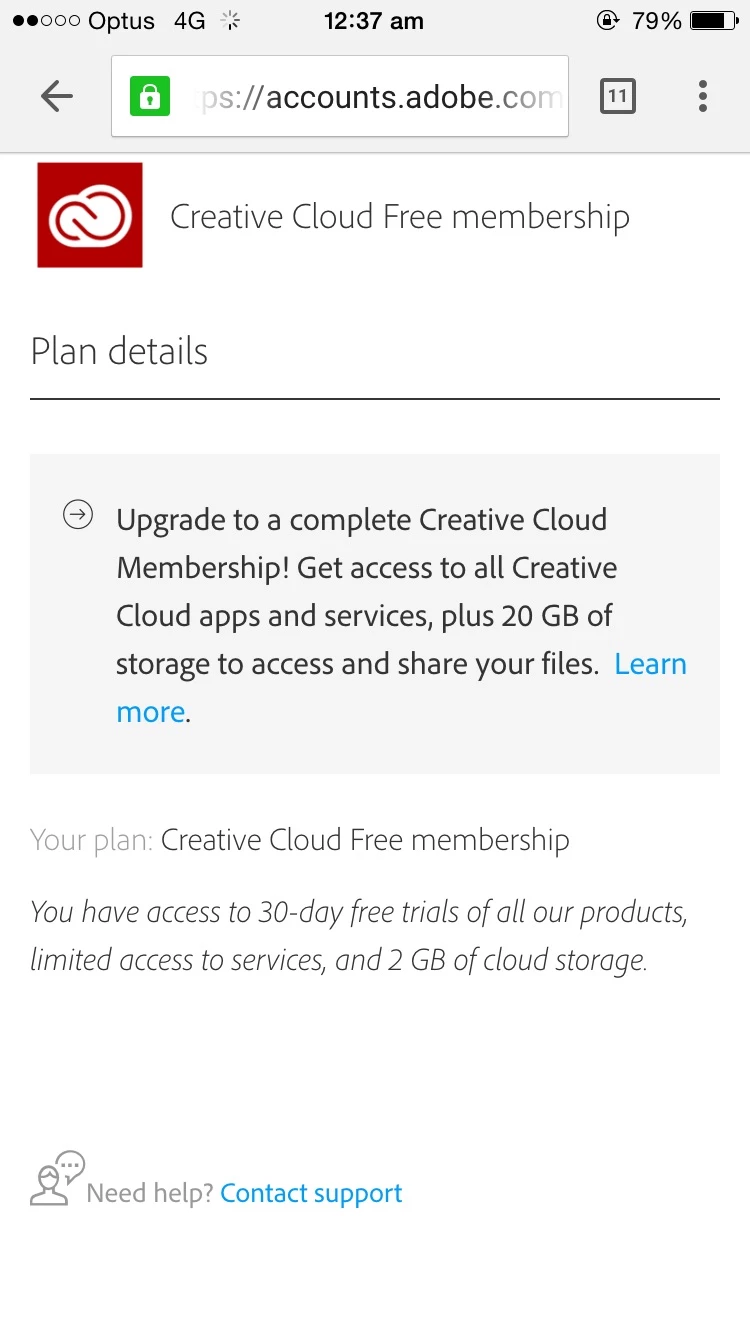750x1334 pixels.
Task: Tap the Plan details section heading
Action: pos(120,352)
